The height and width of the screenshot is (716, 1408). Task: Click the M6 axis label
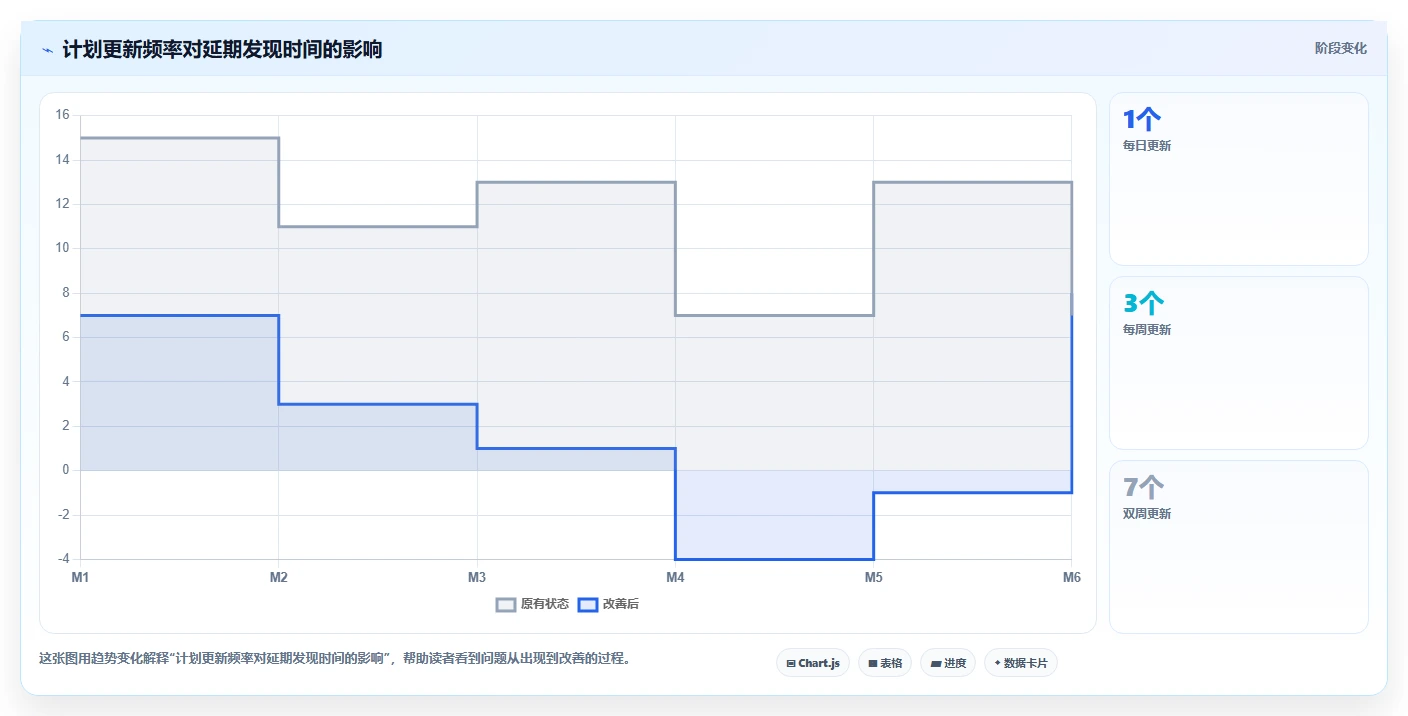(1071, 577)
